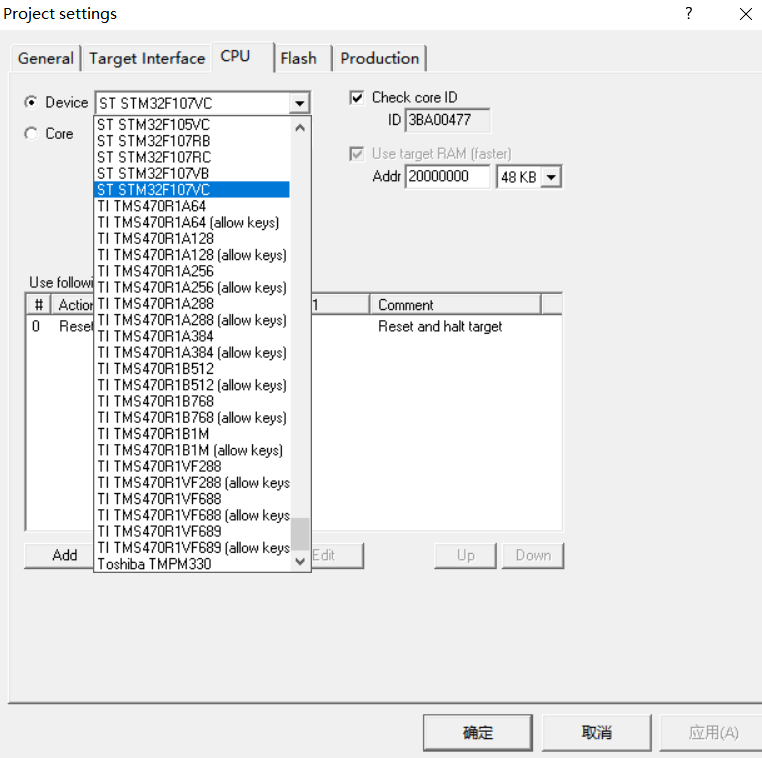Open the General tab
The image size is (762, 758).
[46, 58]
